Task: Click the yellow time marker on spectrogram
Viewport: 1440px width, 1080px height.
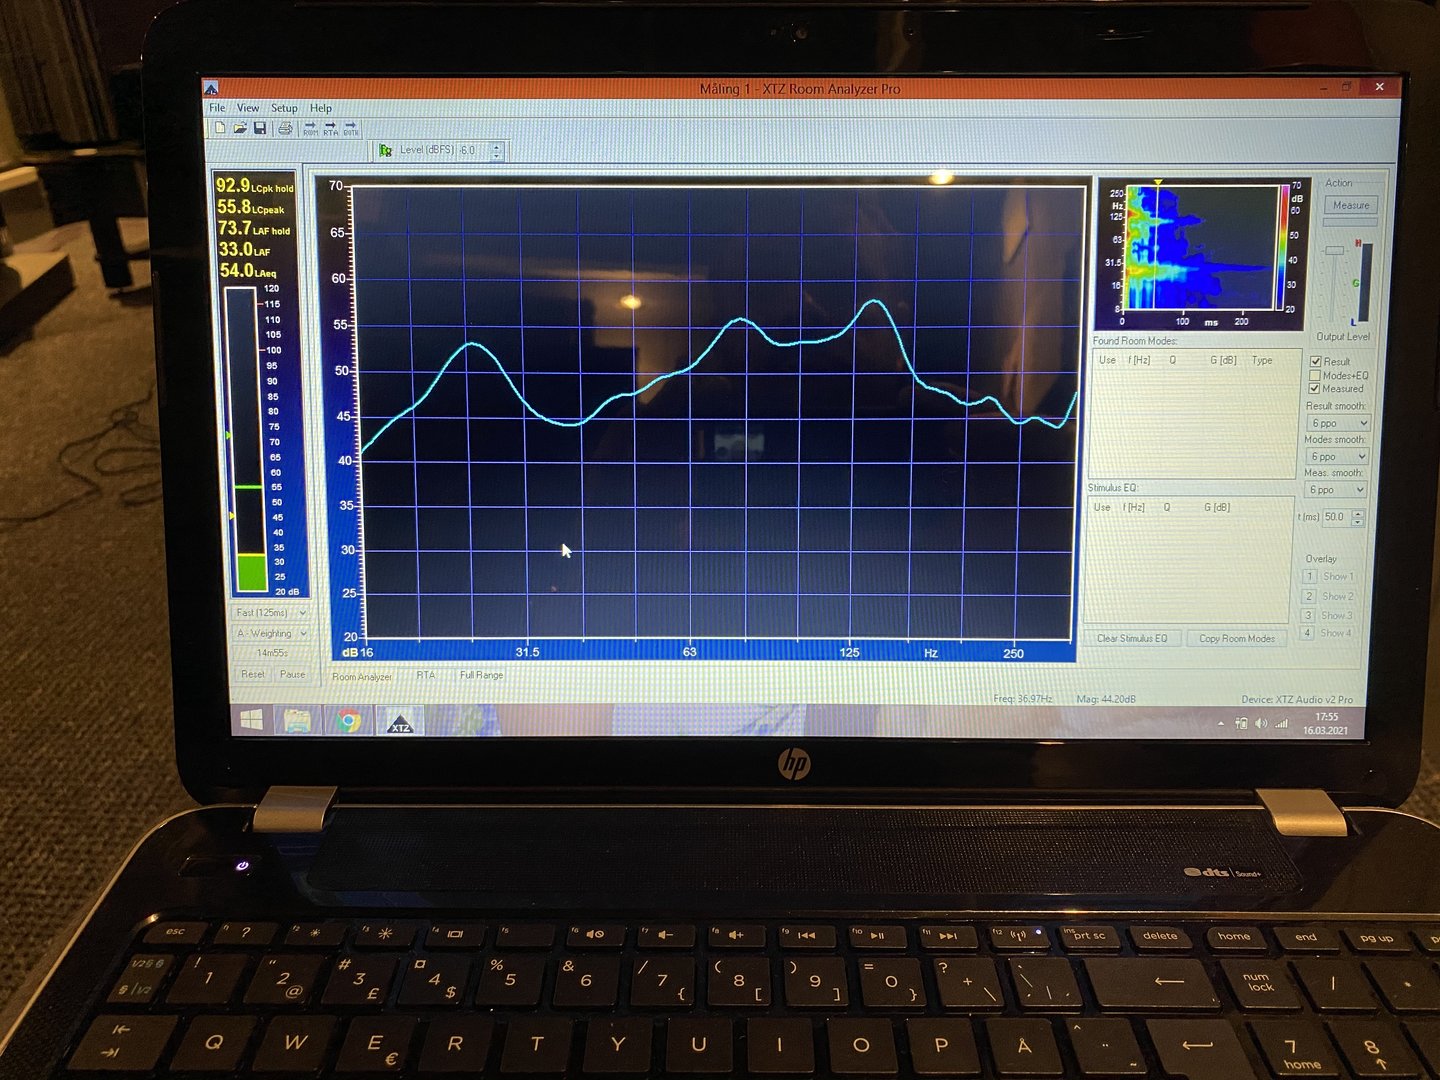Action: [1158, 182]
